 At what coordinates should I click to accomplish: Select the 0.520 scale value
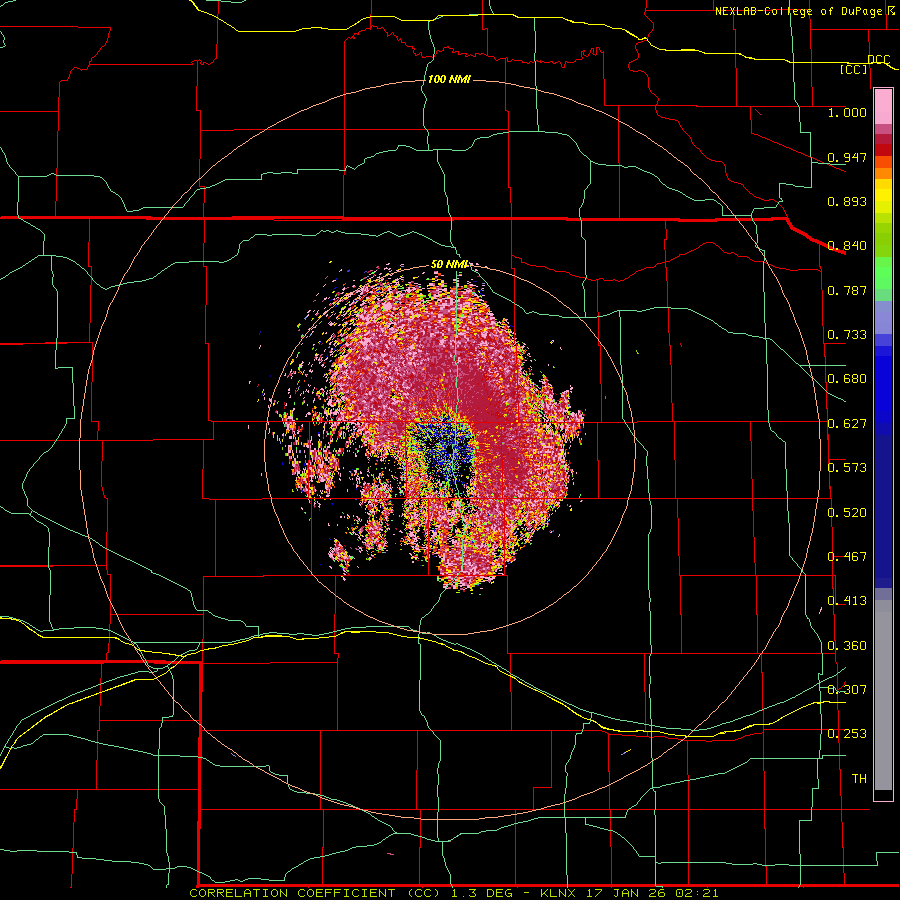pyautogui.click(x=847, y=513)
